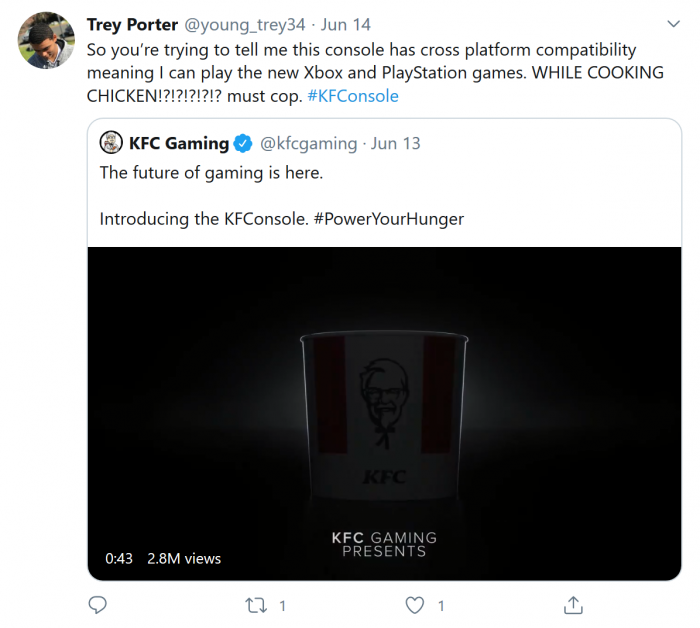The width and height of the screenshot is (700, 628).
Task: Click the 0:43 video duration label
Action: pos(119,558)
